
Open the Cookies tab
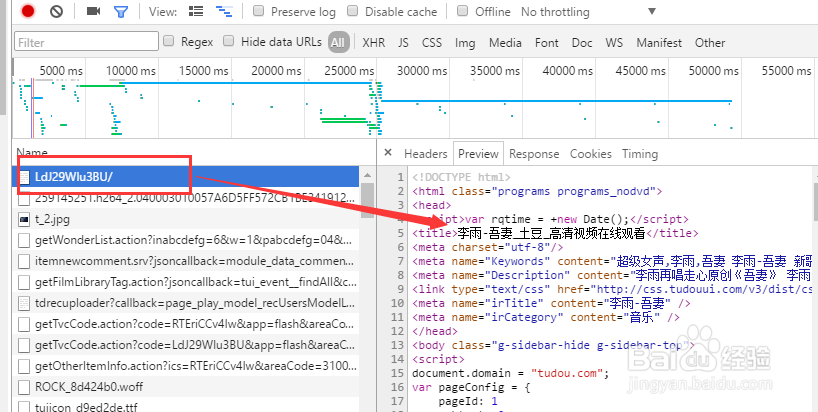click(x=591, y=154)
